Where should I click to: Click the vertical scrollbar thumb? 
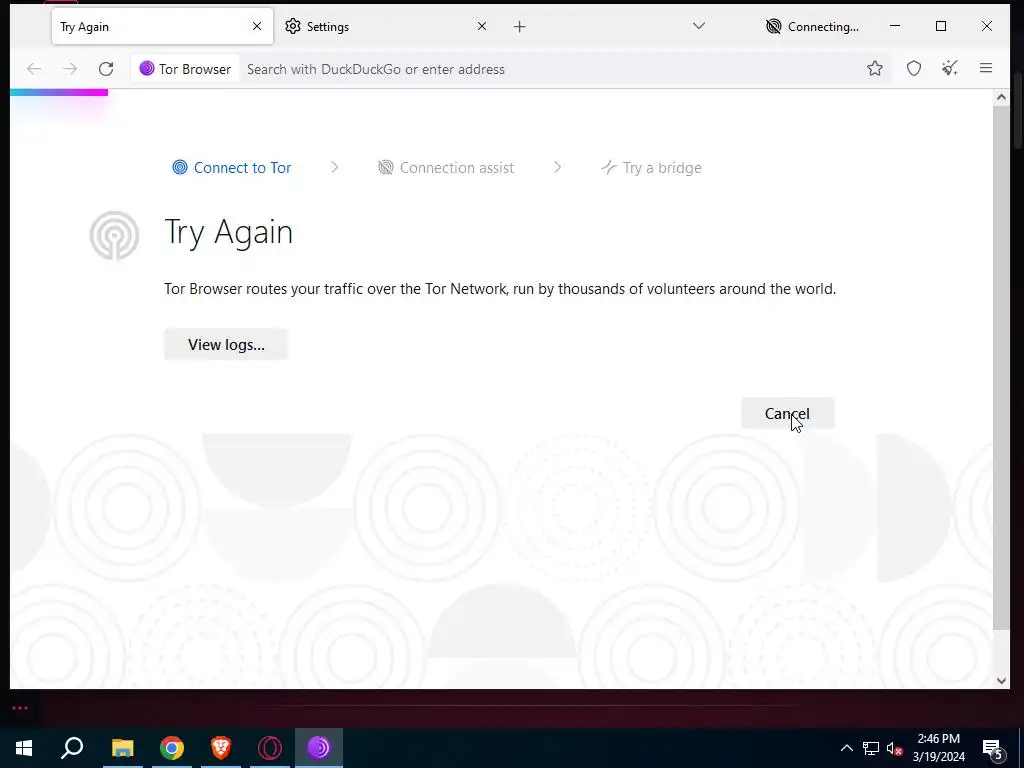[x=1000, y=368]
